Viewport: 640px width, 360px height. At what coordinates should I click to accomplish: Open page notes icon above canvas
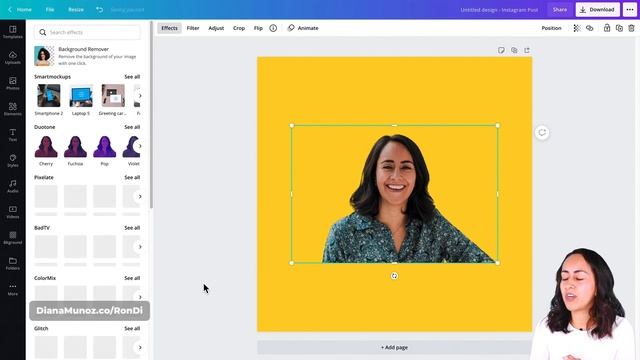pyautogui.click(x=501, y=50)
